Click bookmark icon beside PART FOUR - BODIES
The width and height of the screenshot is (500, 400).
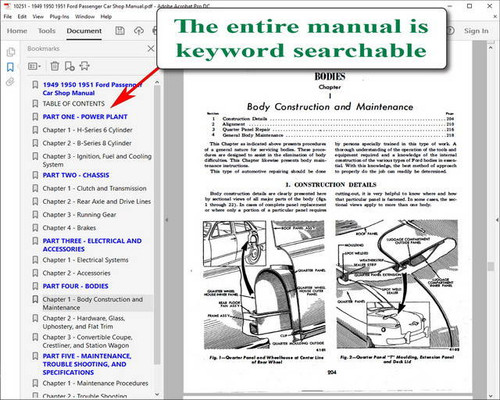click(x=35, y=286)
